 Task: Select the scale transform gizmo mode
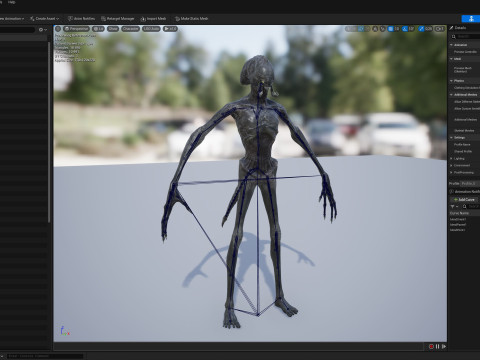point(367,29)
